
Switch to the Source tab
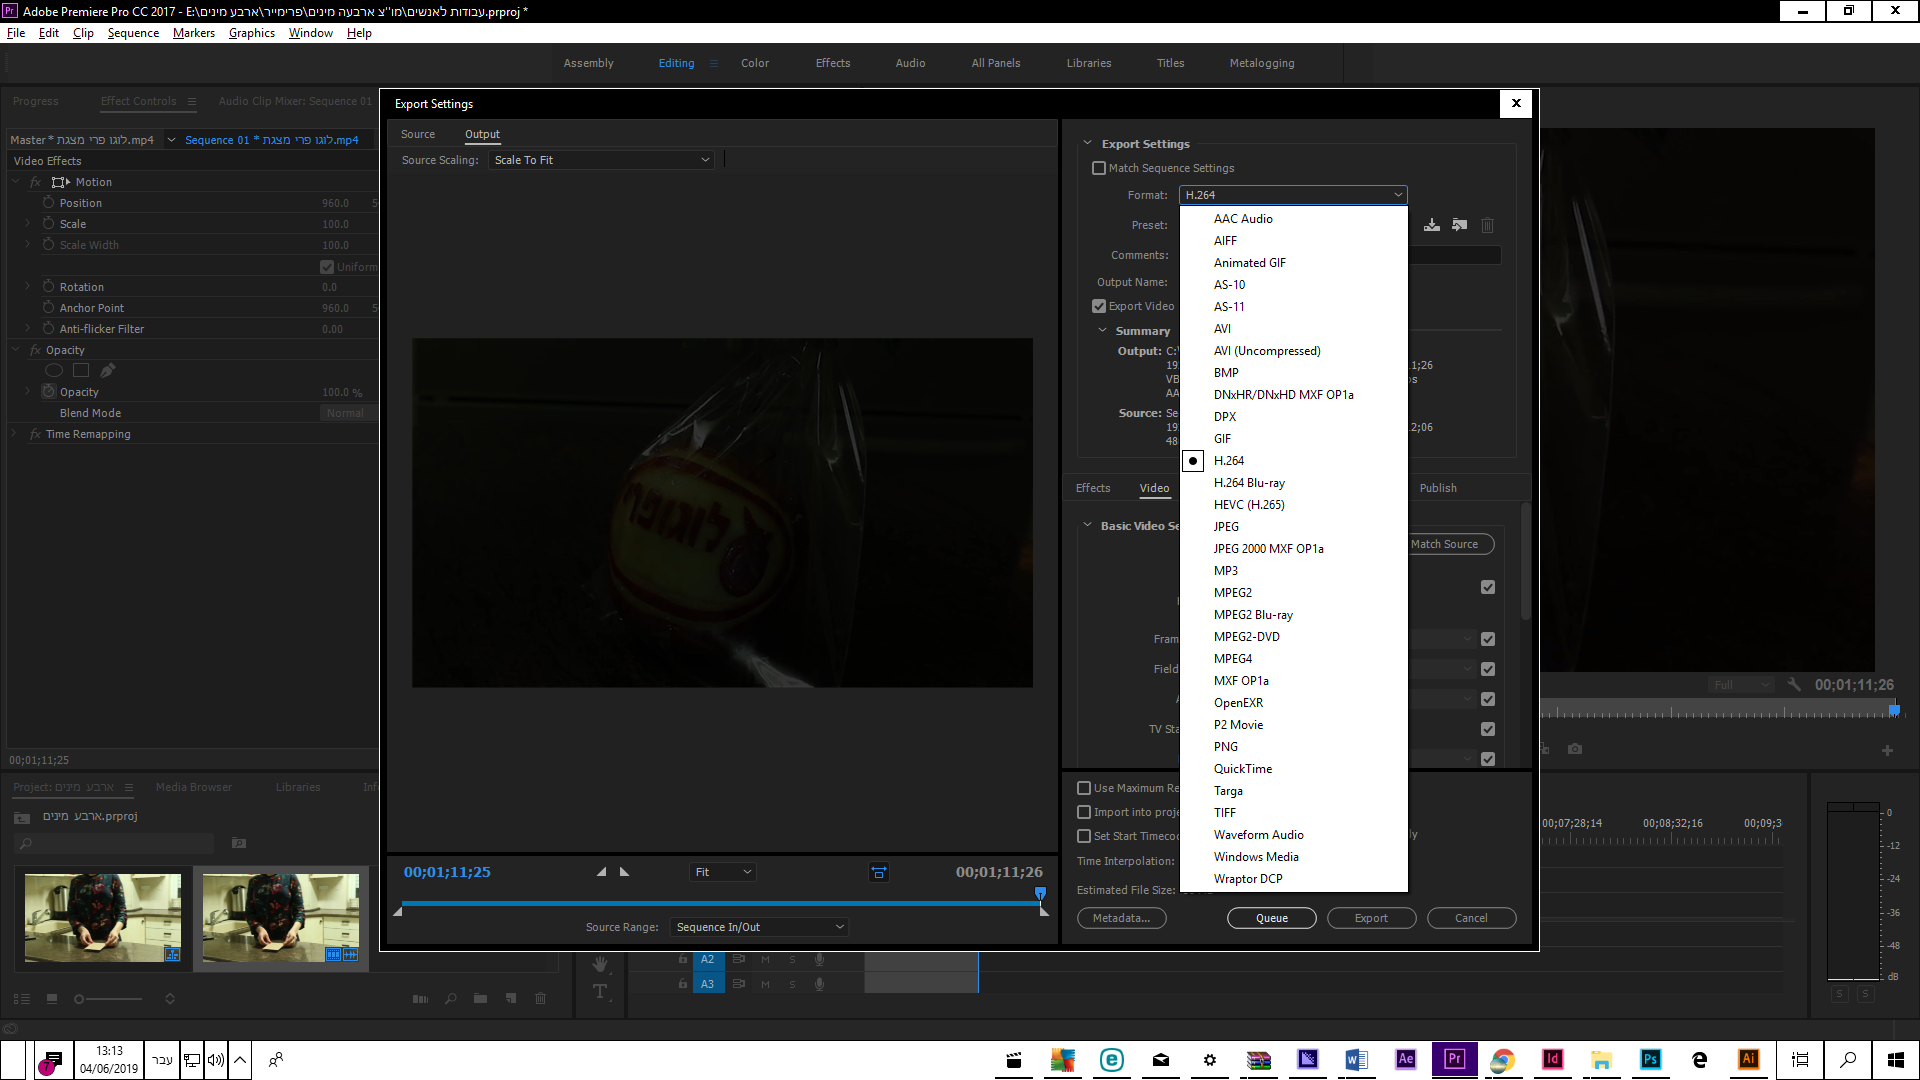[418, 134]
